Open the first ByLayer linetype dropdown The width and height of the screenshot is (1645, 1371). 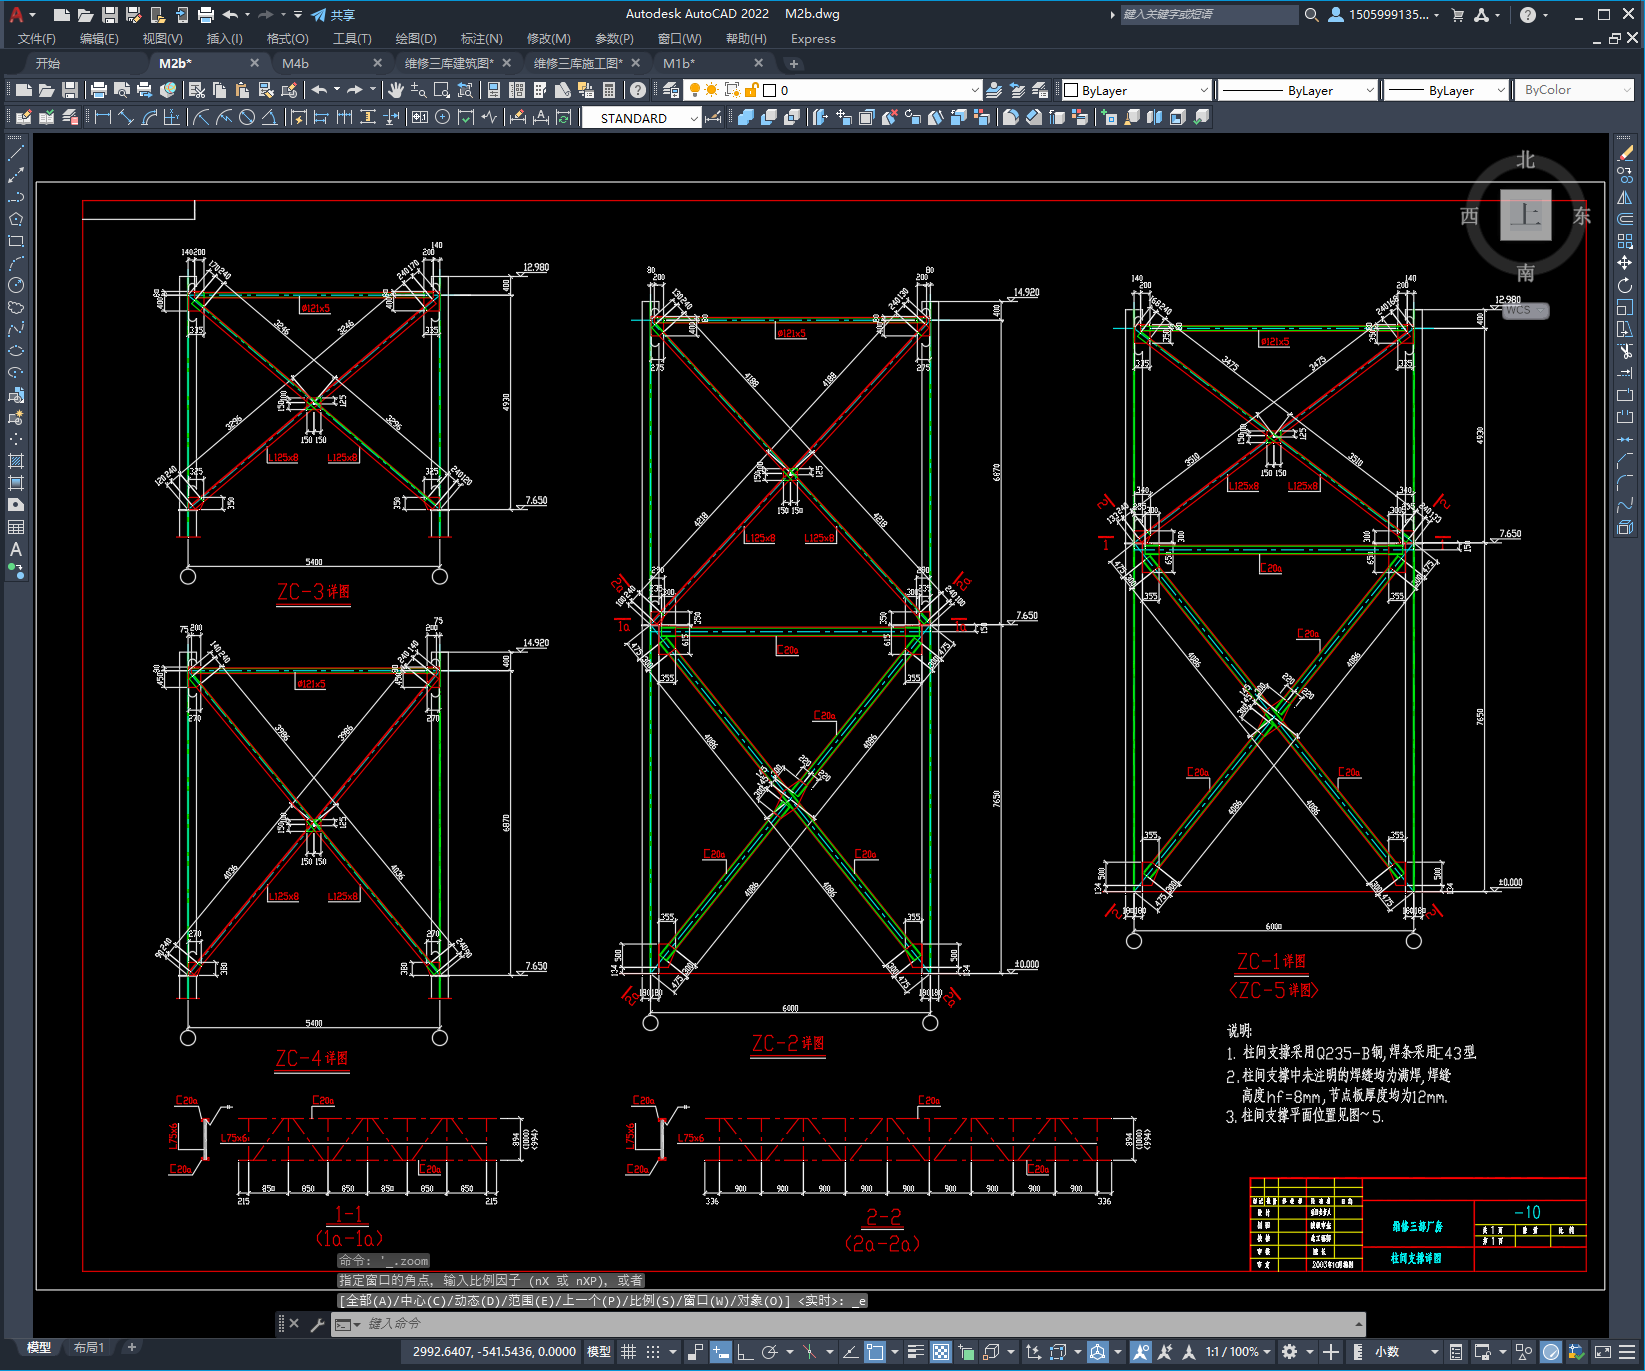(1298, 90)
